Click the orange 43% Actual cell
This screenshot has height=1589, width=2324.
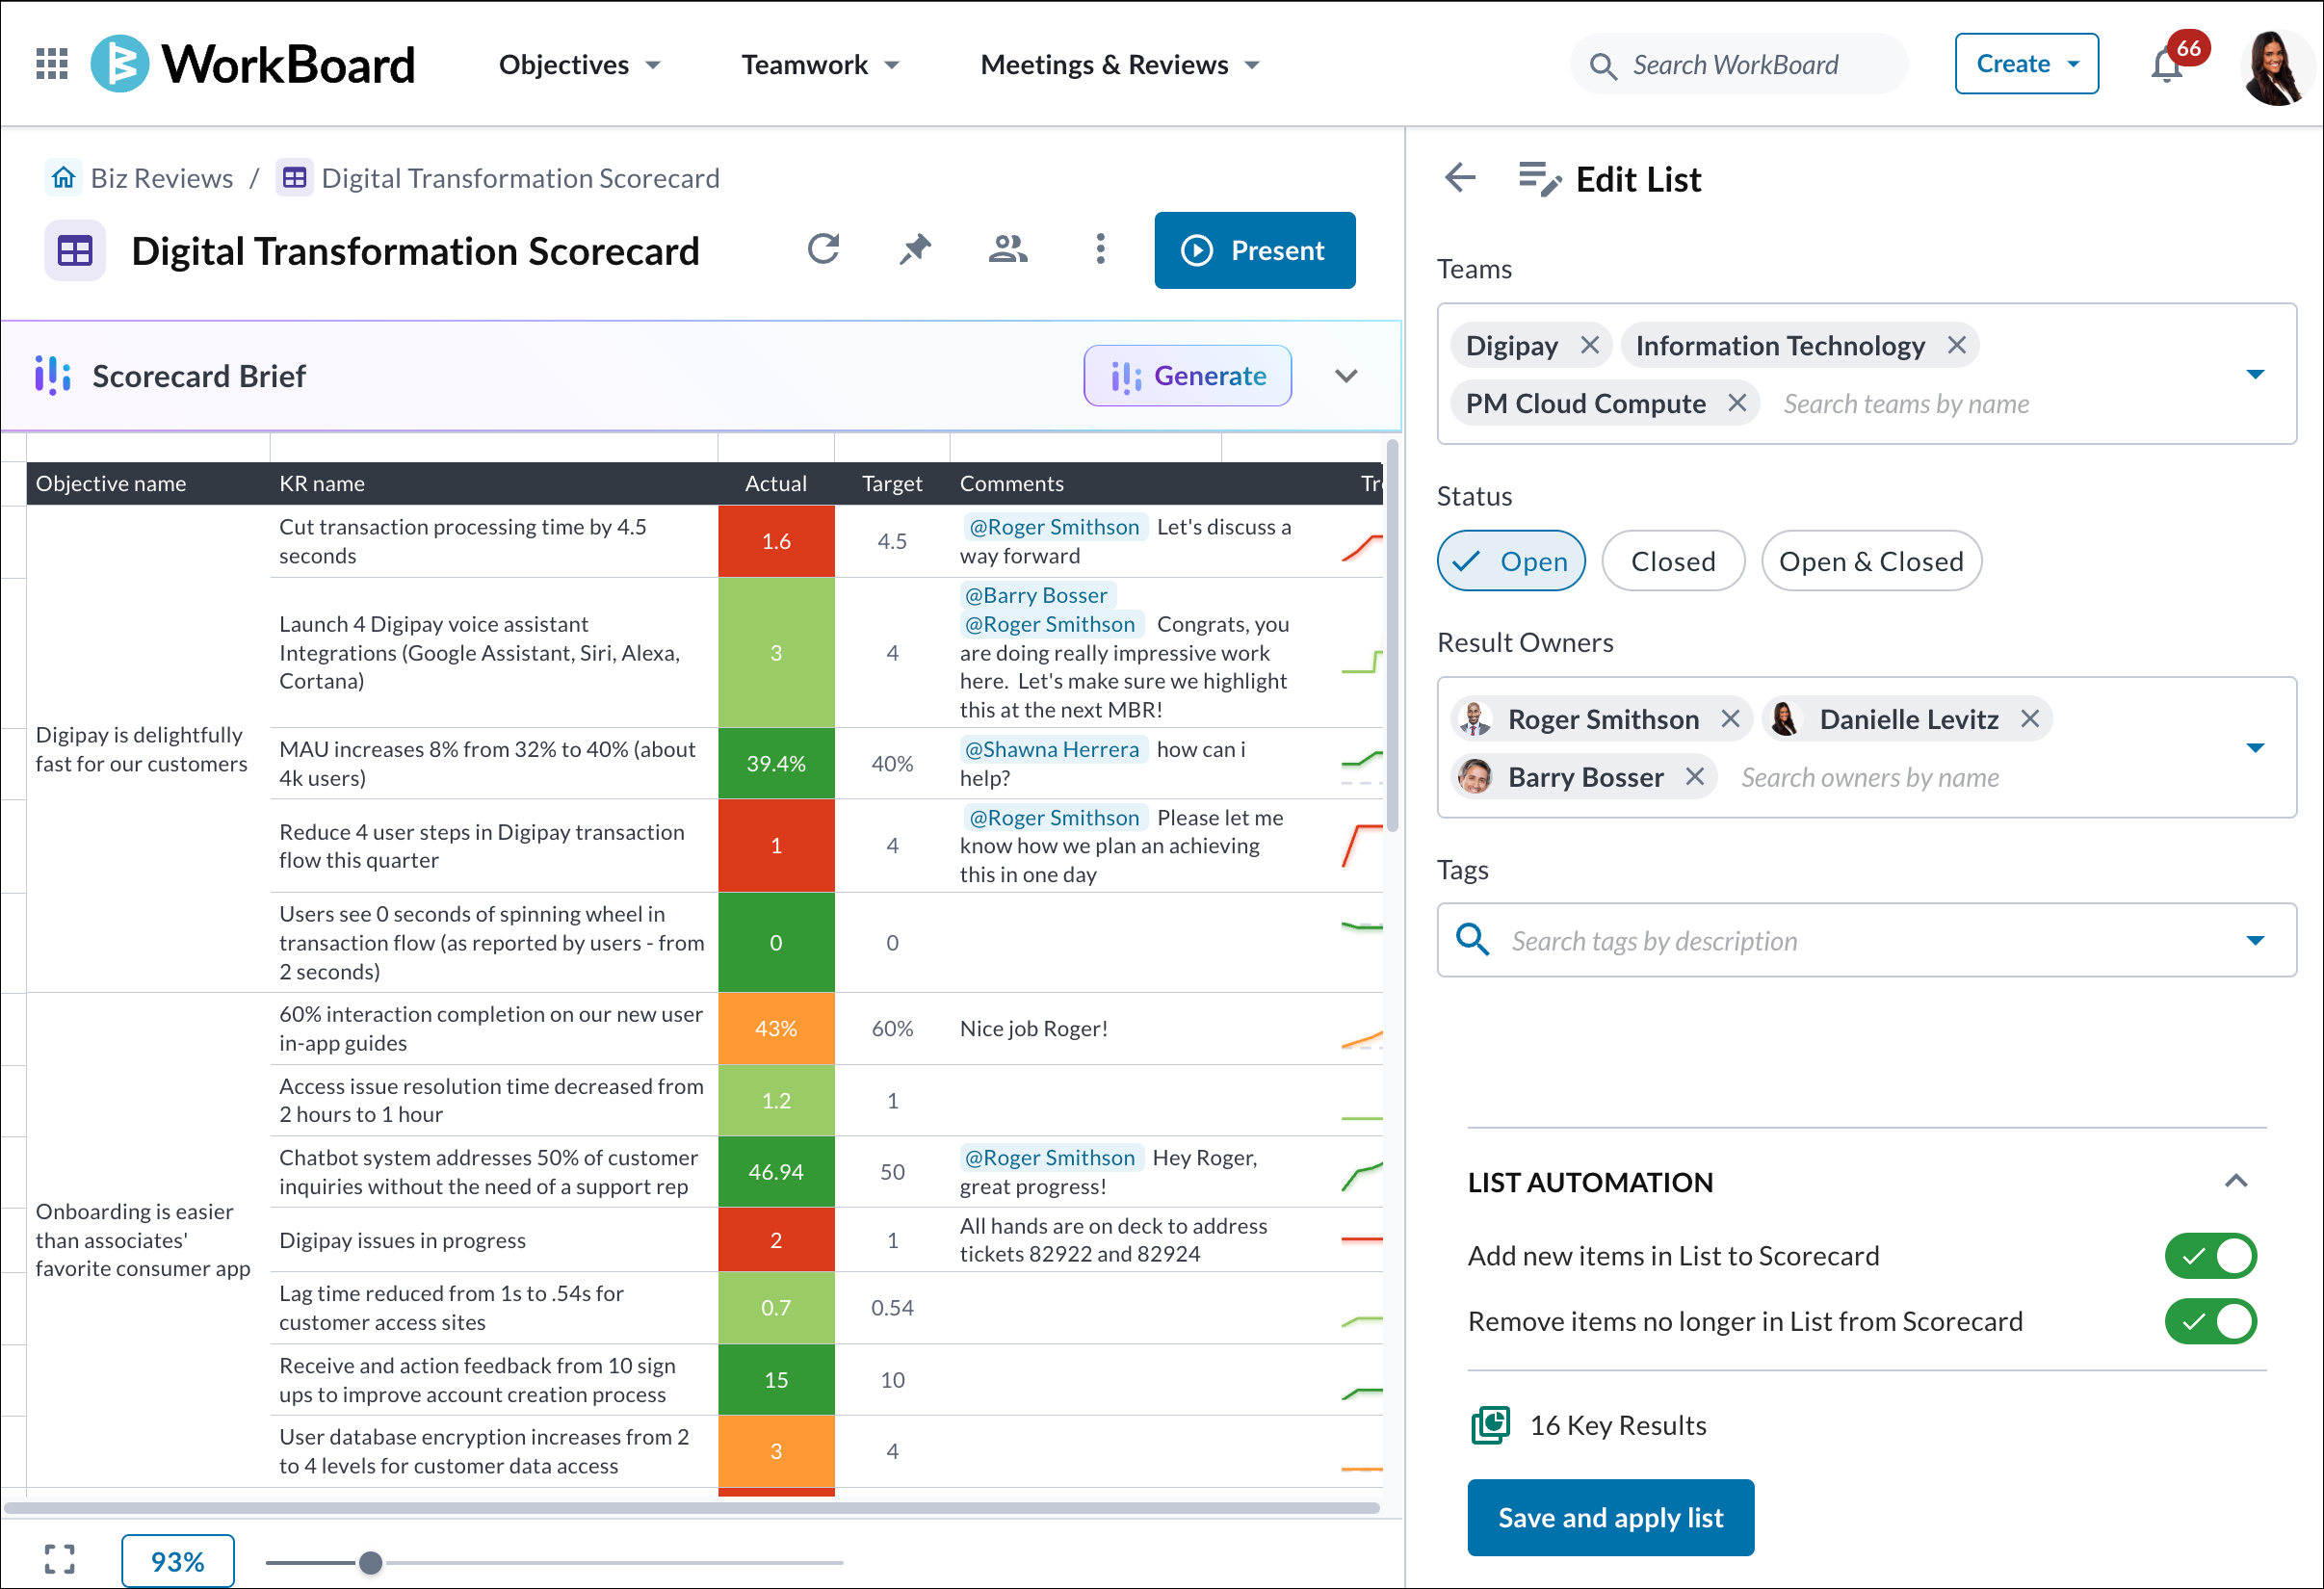[776, 1028]
